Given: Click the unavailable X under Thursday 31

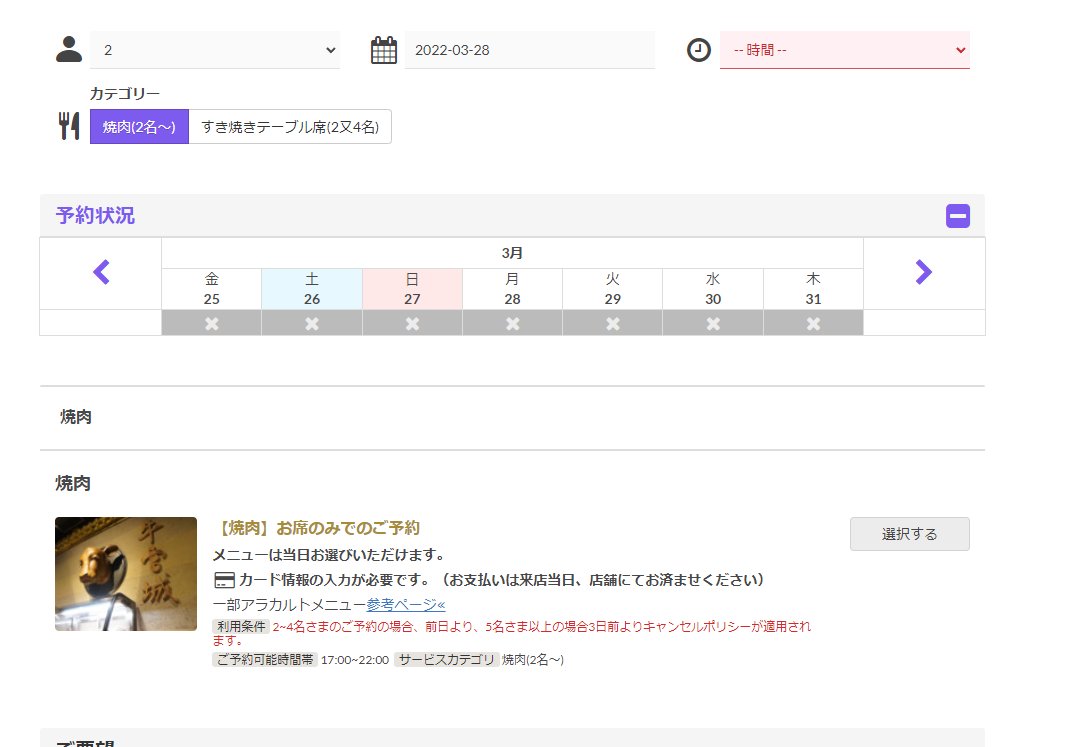Looking at the screenshot, I should 813,323.
